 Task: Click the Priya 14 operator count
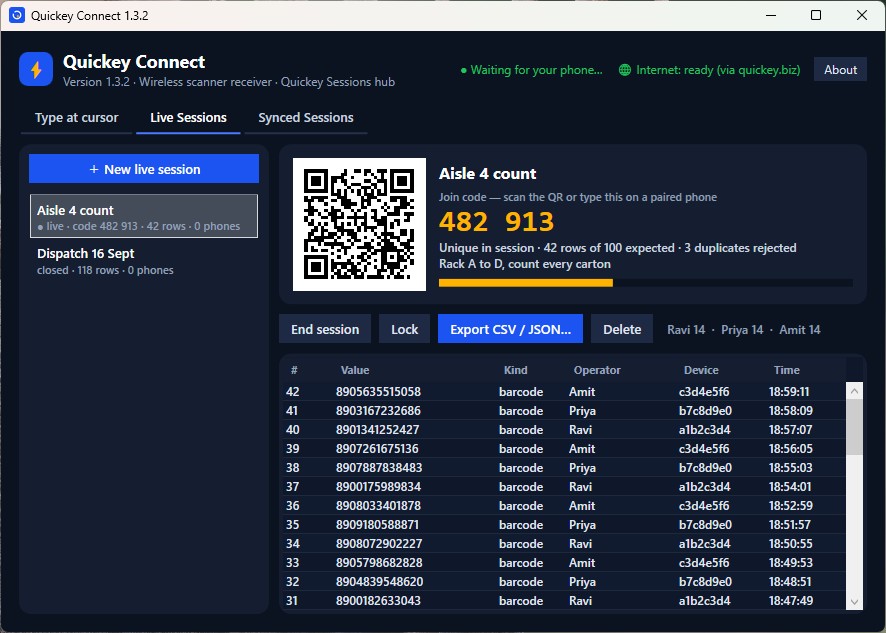[x=742, y=329]
